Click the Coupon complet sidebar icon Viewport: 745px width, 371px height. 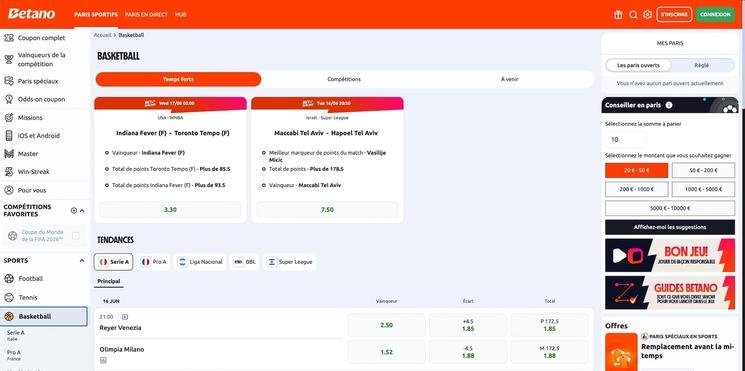point(9,38)
